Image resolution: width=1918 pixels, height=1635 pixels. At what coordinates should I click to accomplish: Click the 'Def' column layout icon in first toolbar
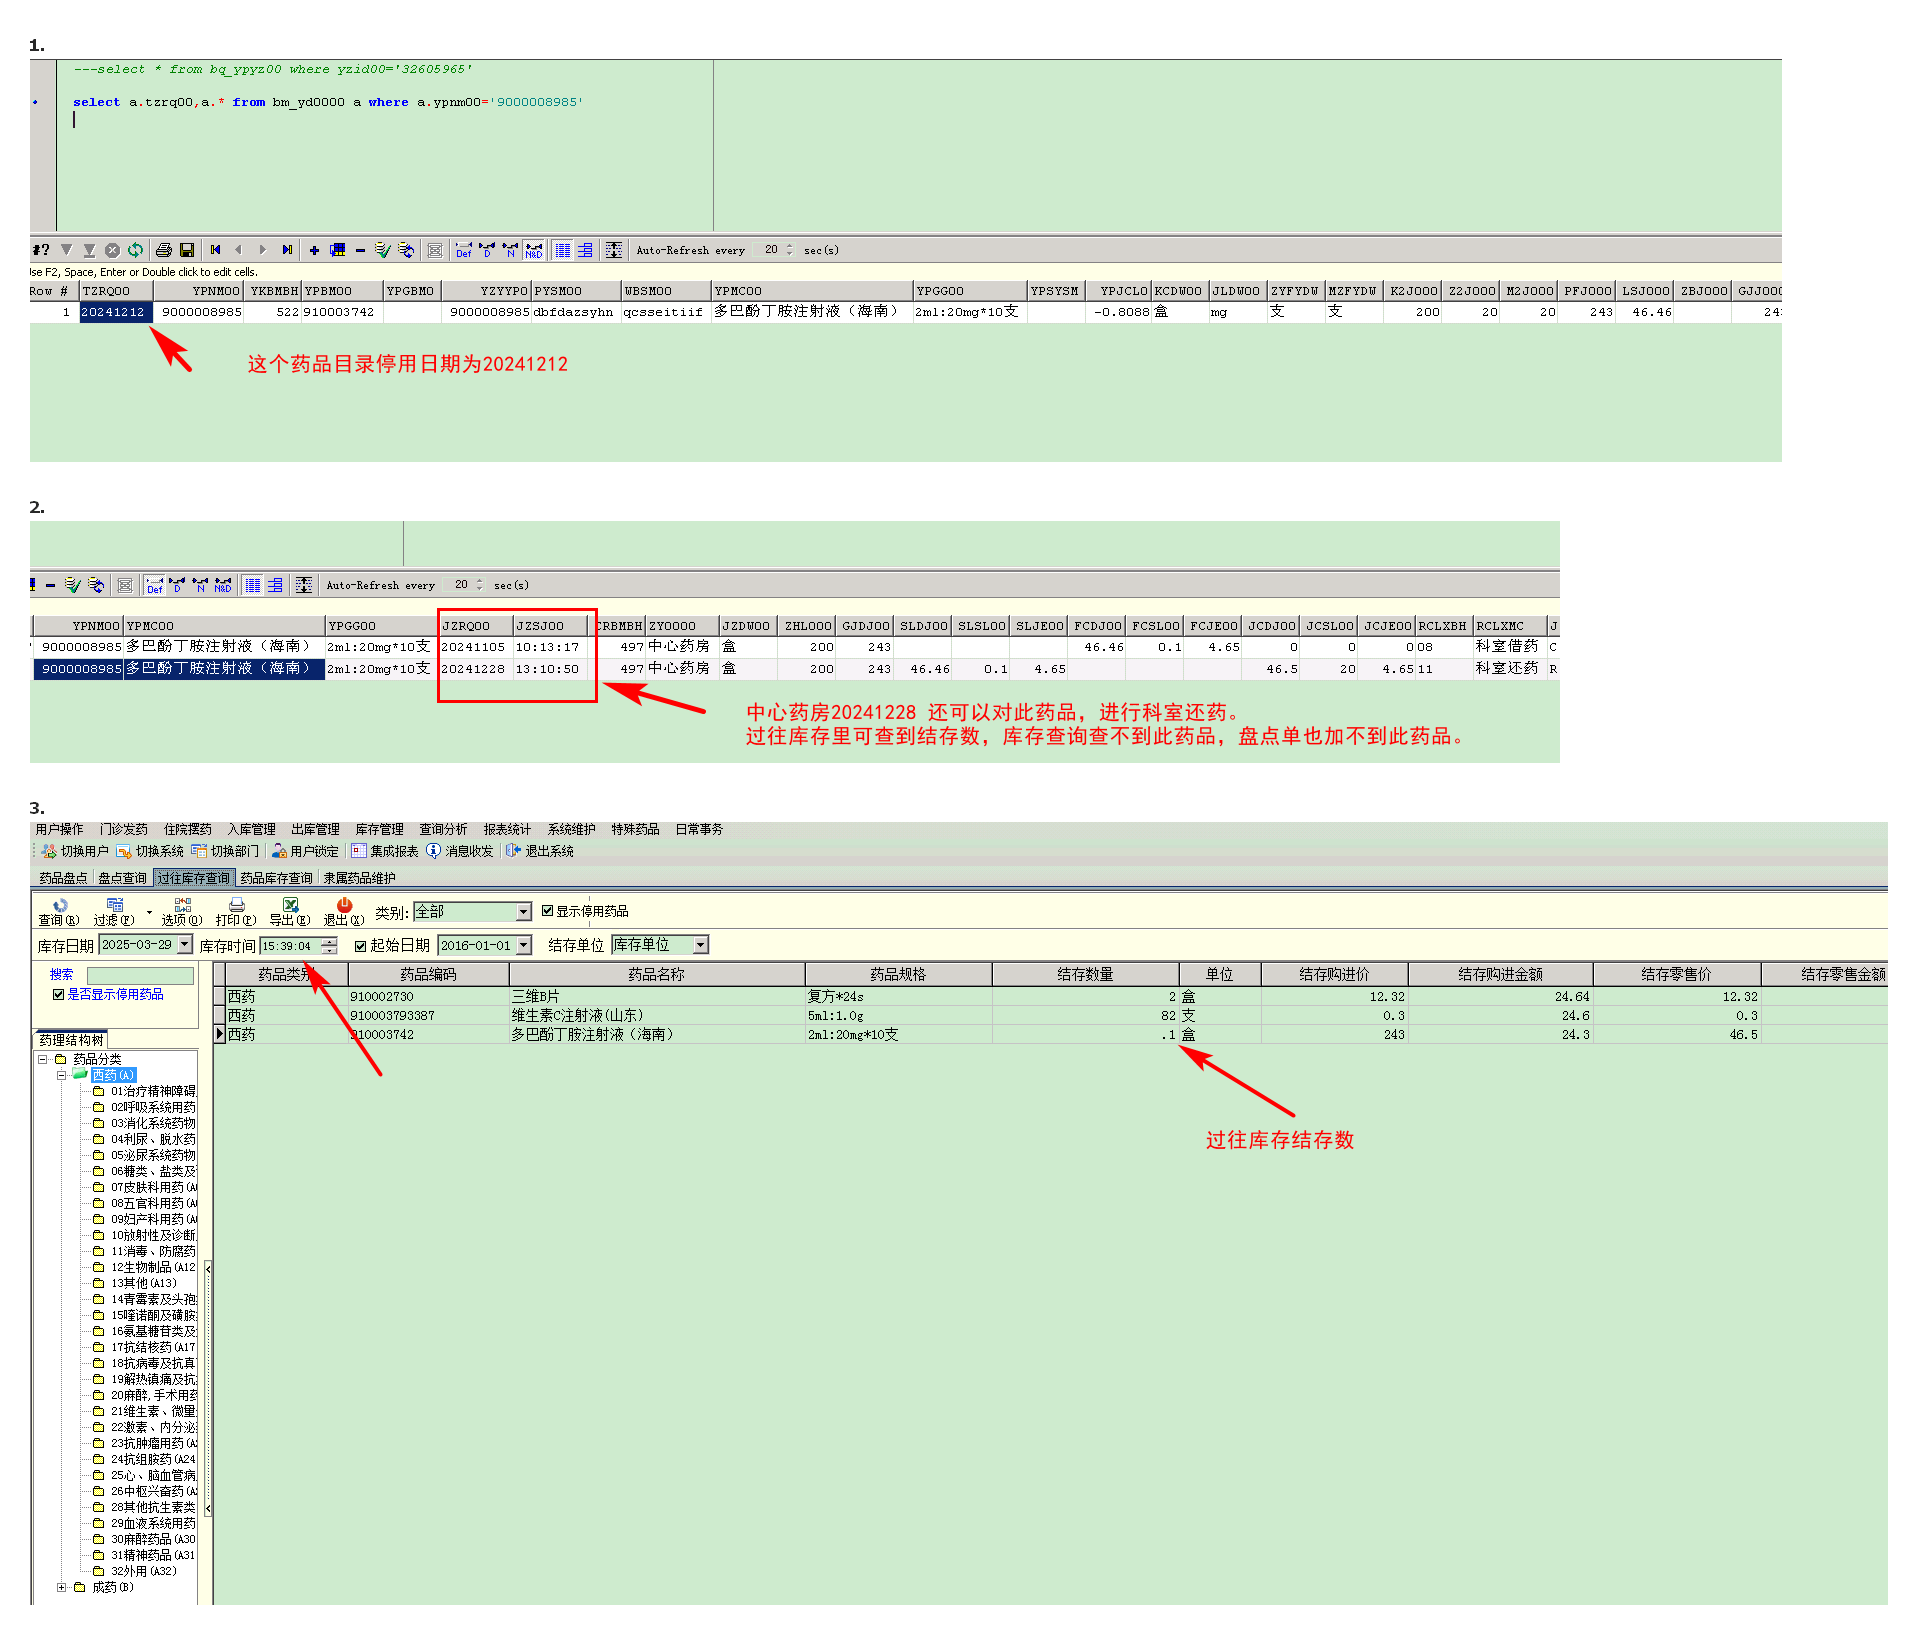[464, 250]
